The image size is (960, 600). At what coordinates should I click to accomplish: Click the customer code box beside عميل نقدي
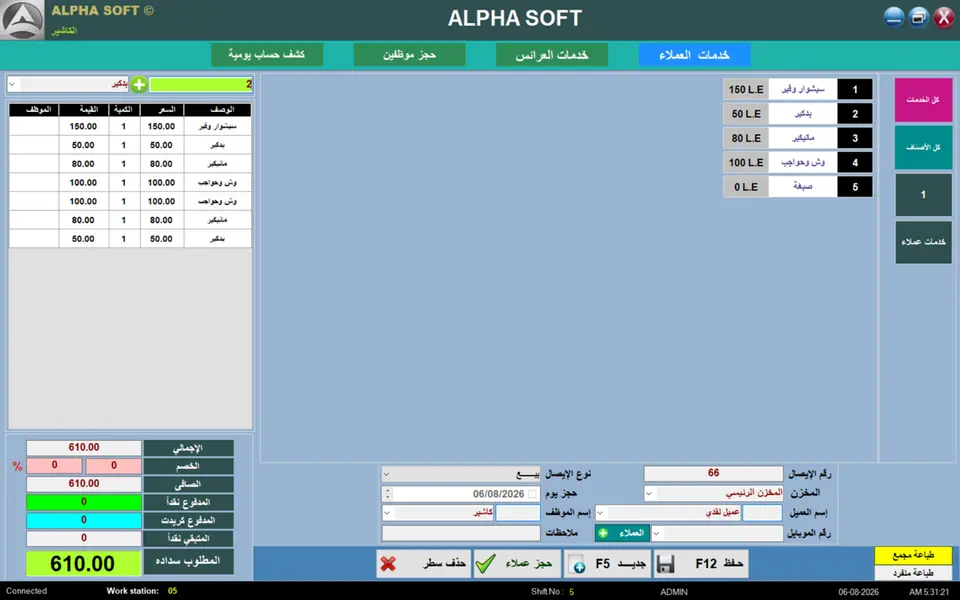coord(762,512)
